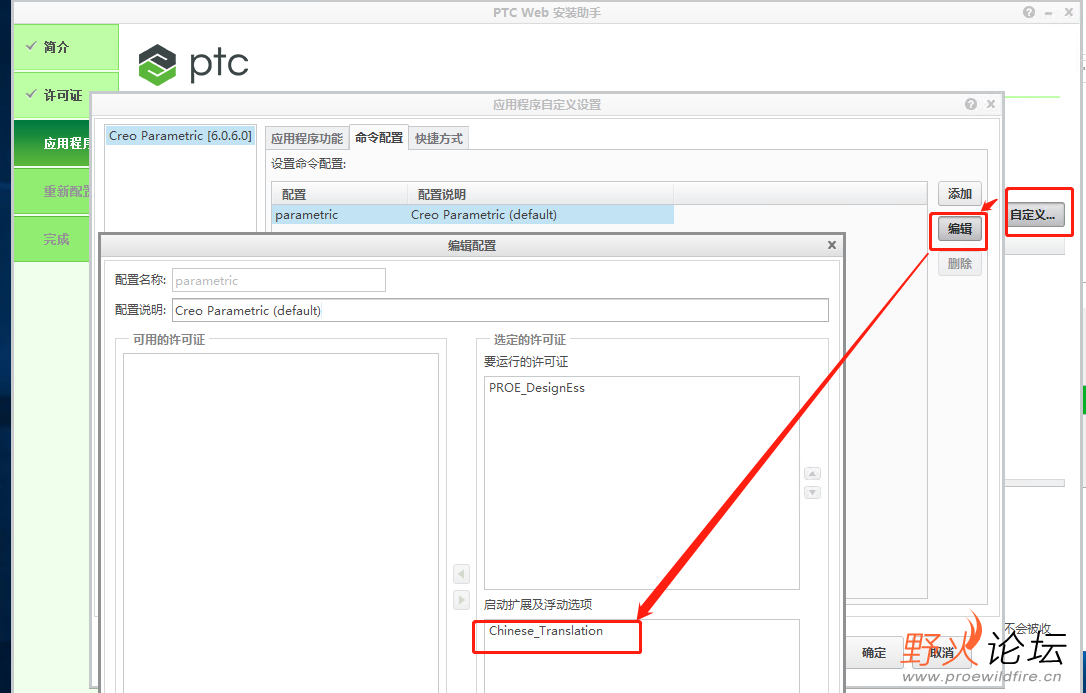Open help in PTC Web installer title bar

[1029, 12]
